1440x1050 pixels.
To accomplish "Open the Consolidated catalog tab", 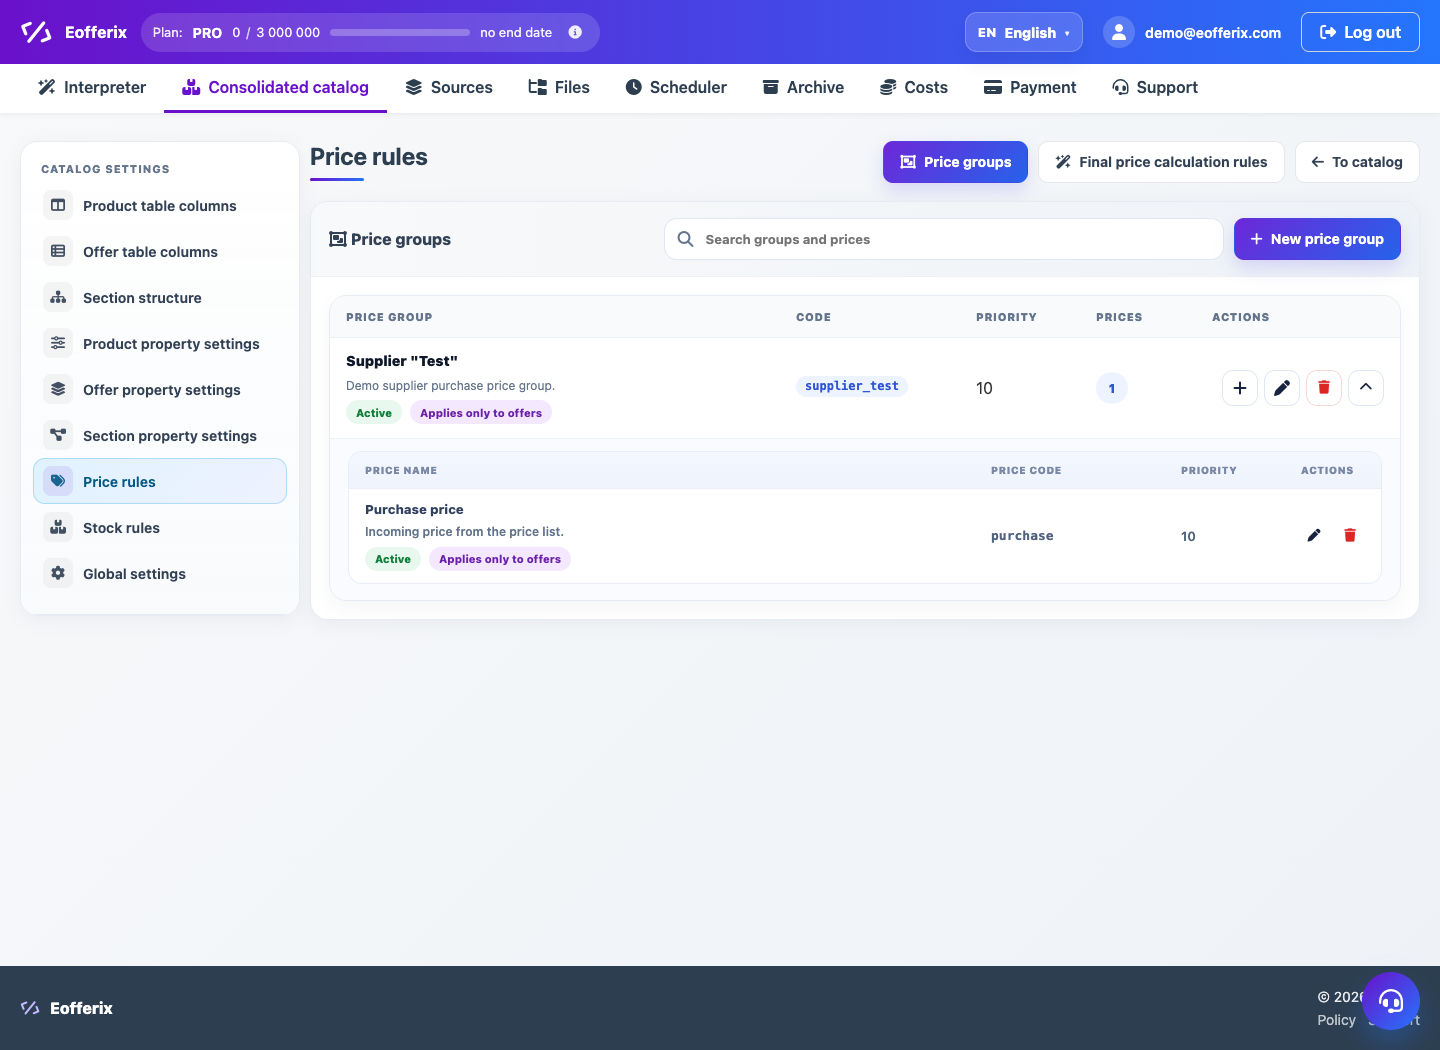I will tap(275, 87).
